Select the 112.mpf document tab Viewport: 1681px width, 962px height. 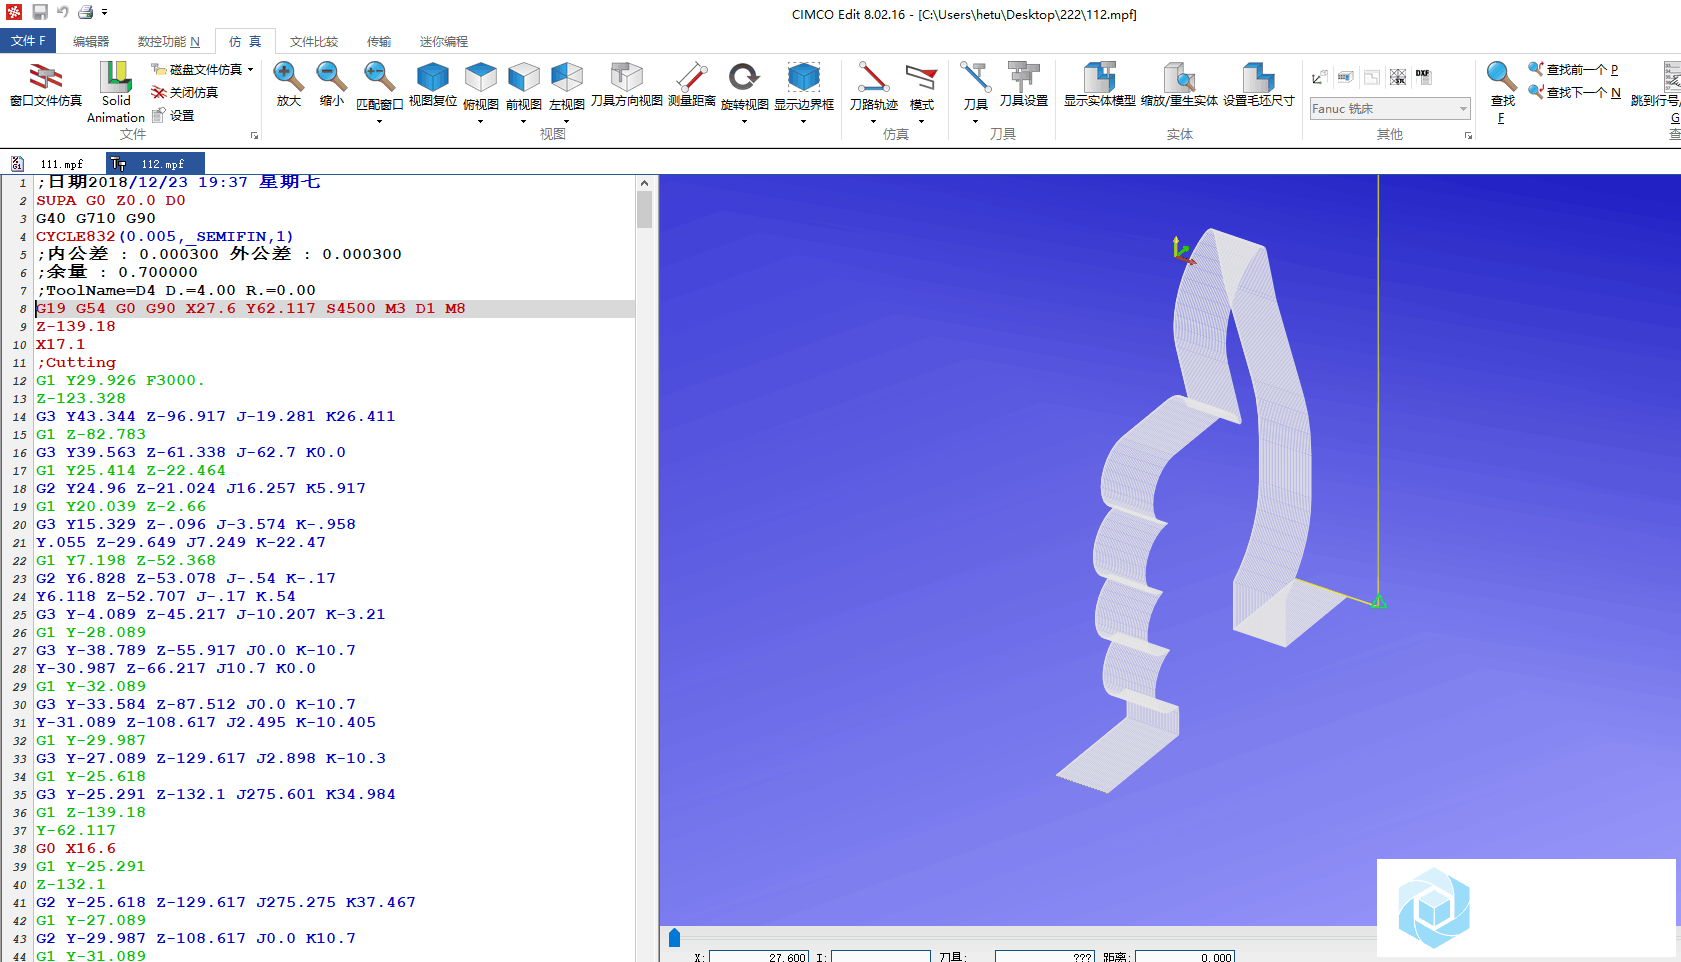pos(155,164)
